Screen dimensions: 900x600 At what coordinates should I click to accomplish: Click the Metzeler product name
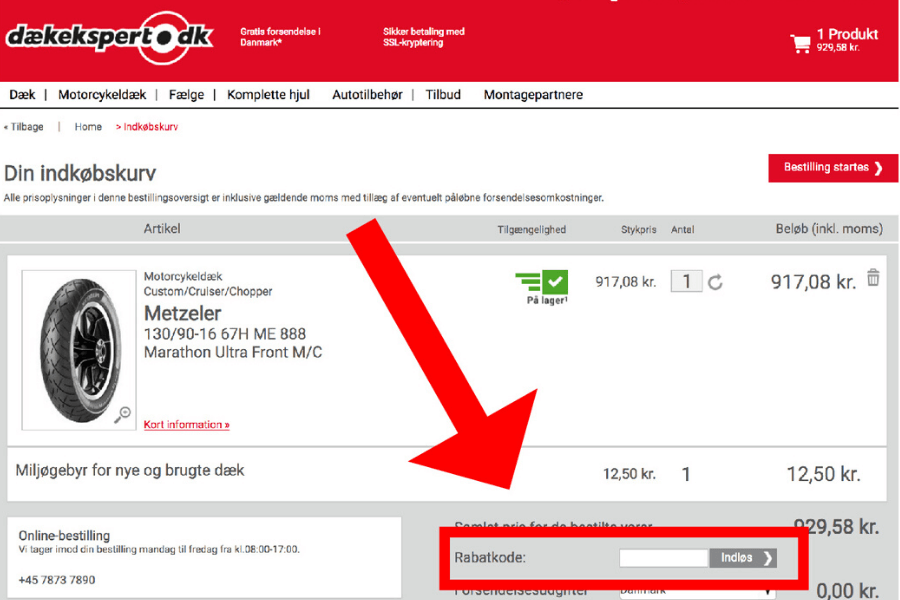pos(183,313)
